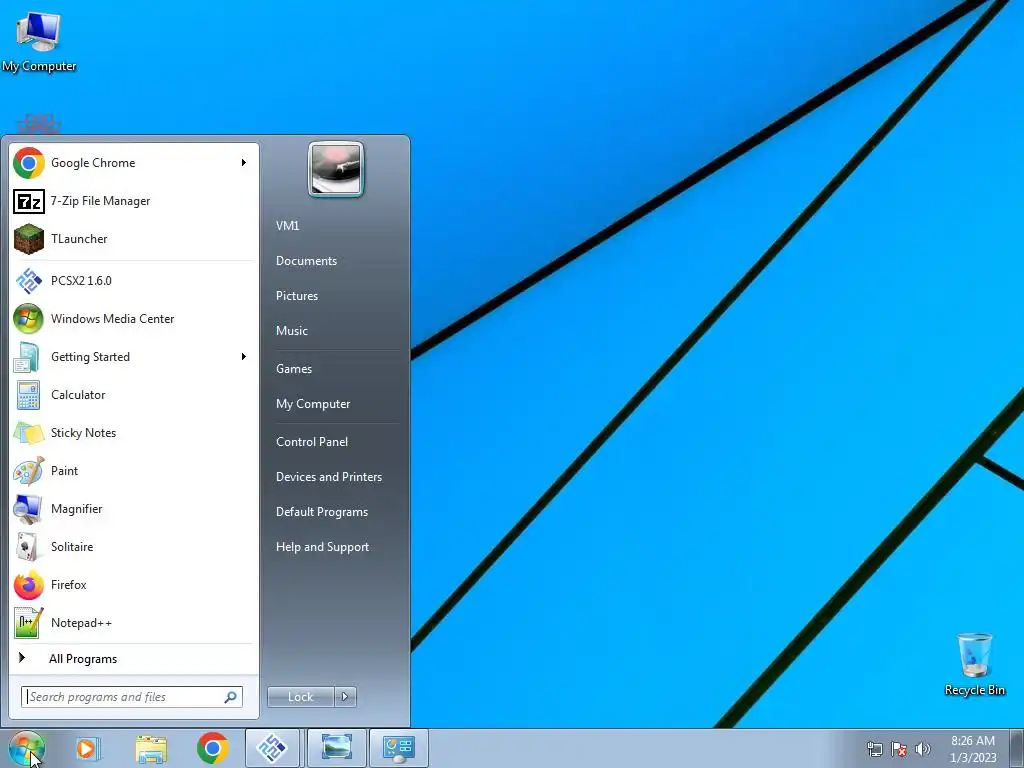This screenshot has width=1024, height=768.
Task: Click the Start orb button
Action: coord(27,748)
